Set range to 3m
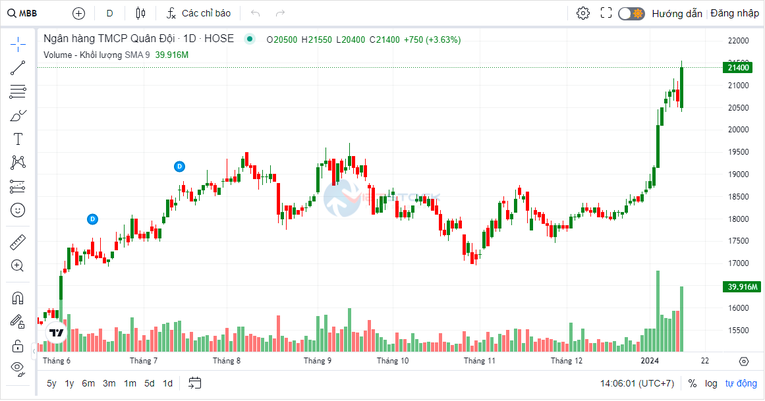This screenshot has height=401, width=765. coord(109,383)
